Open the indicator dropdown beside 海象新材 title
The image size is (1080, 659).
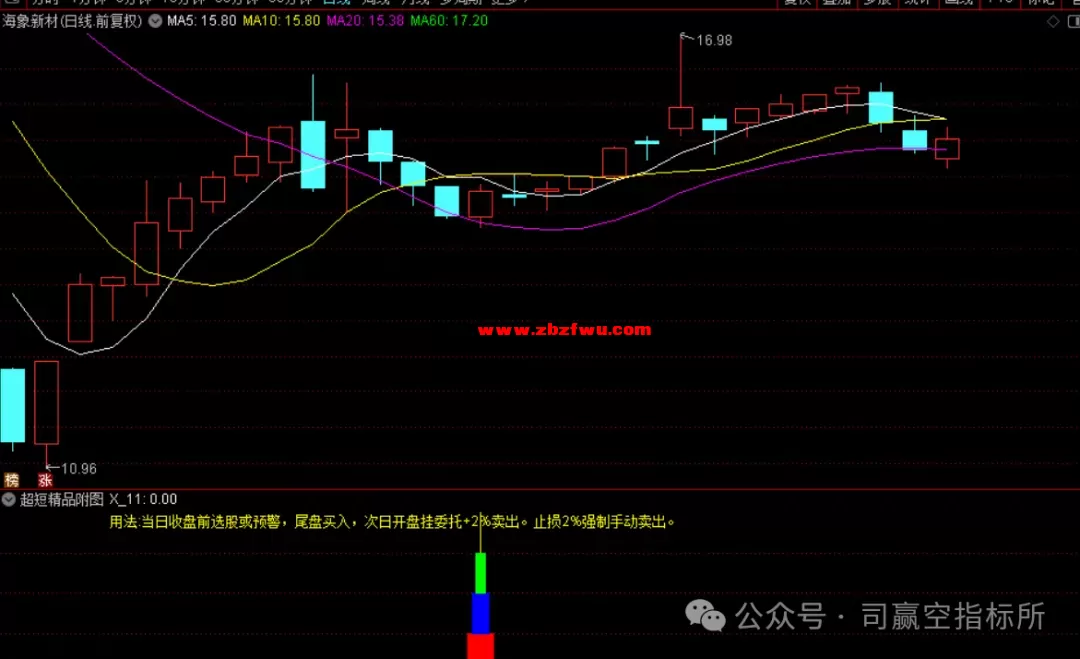click(x=156, y=21)
